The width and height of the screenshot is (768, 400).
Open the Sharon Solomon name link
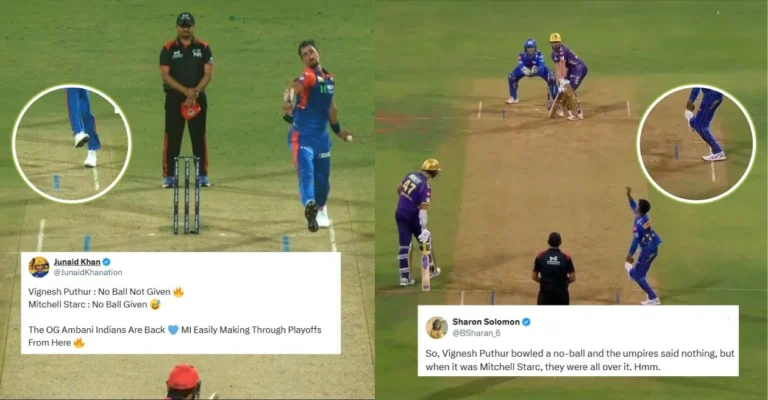[486, 322]
